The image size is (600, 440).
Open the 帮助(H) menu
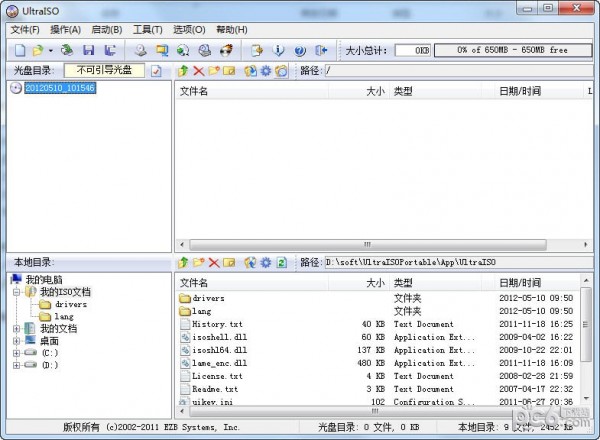click(x=232, y=30)
